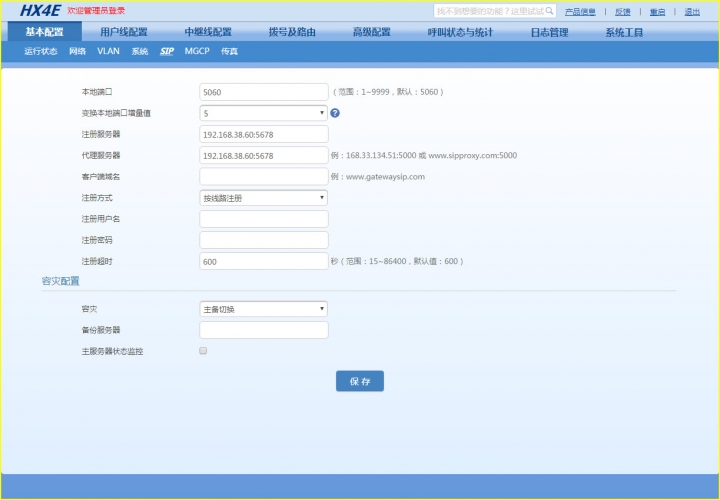Toggle 主服务器状态监控 checkbox
Viewport: 720px width, 500px height.
203,351
